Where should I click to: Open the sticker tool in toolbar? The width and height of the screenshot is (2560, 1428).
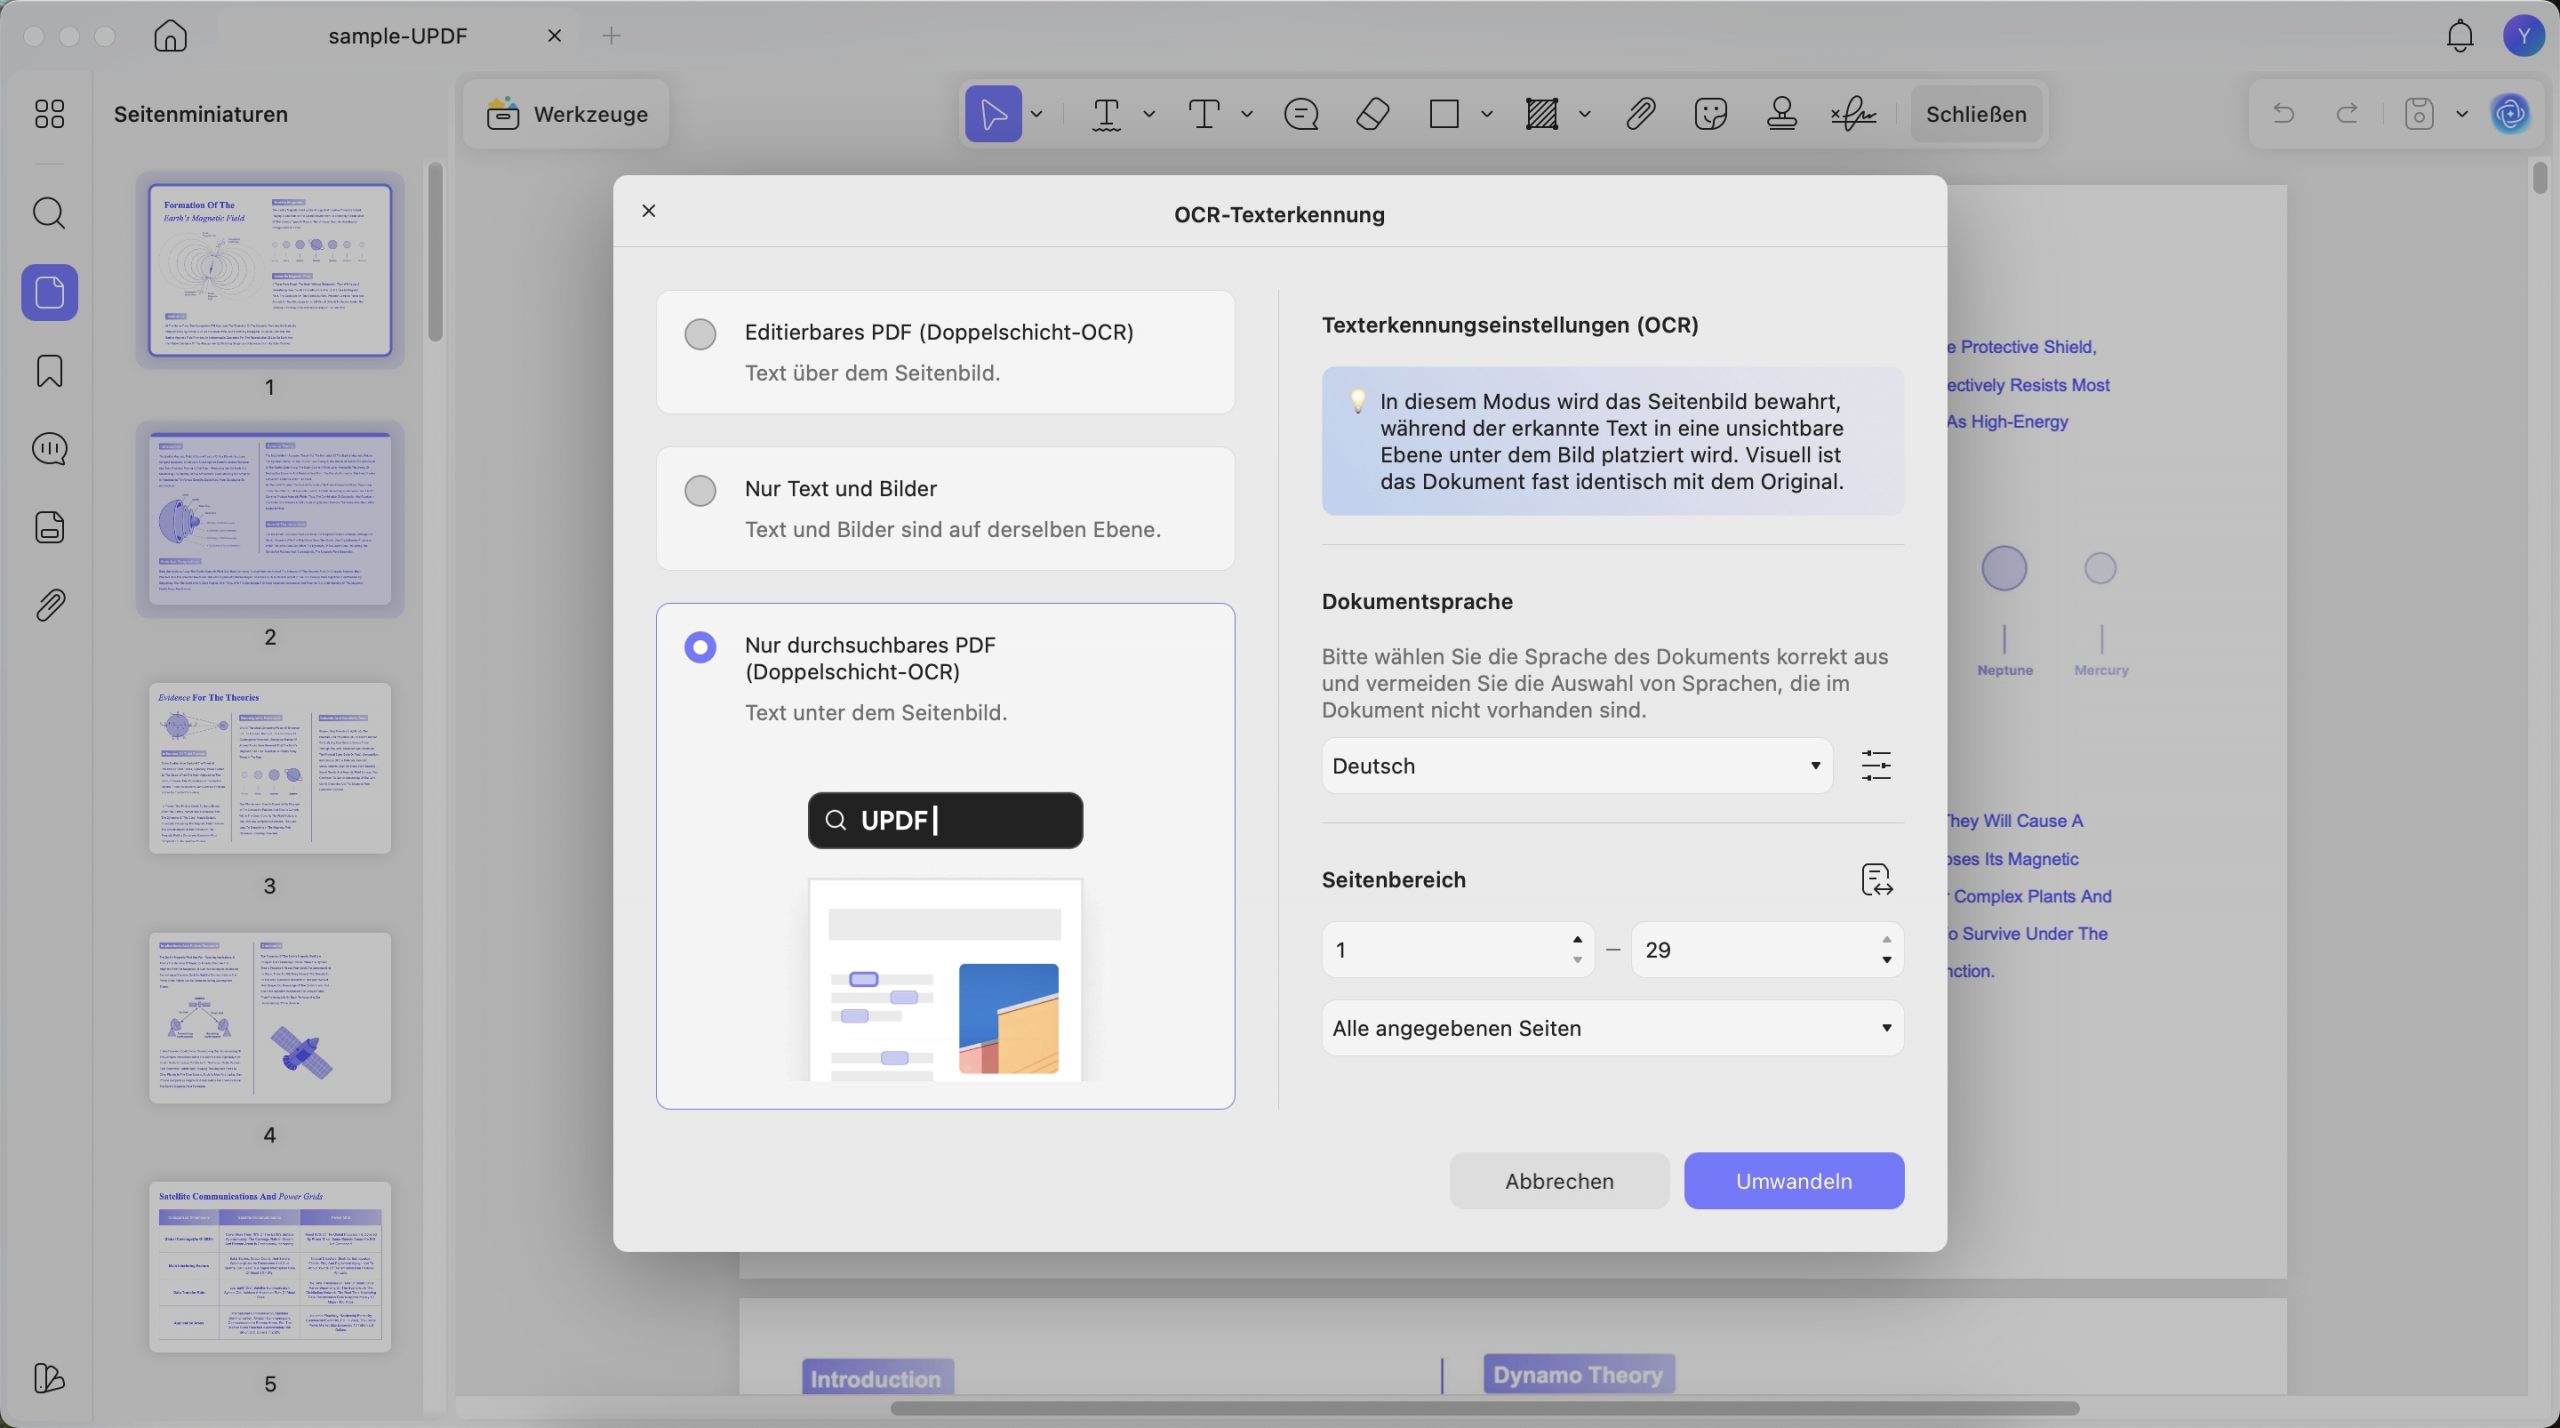click(1710, 114)
